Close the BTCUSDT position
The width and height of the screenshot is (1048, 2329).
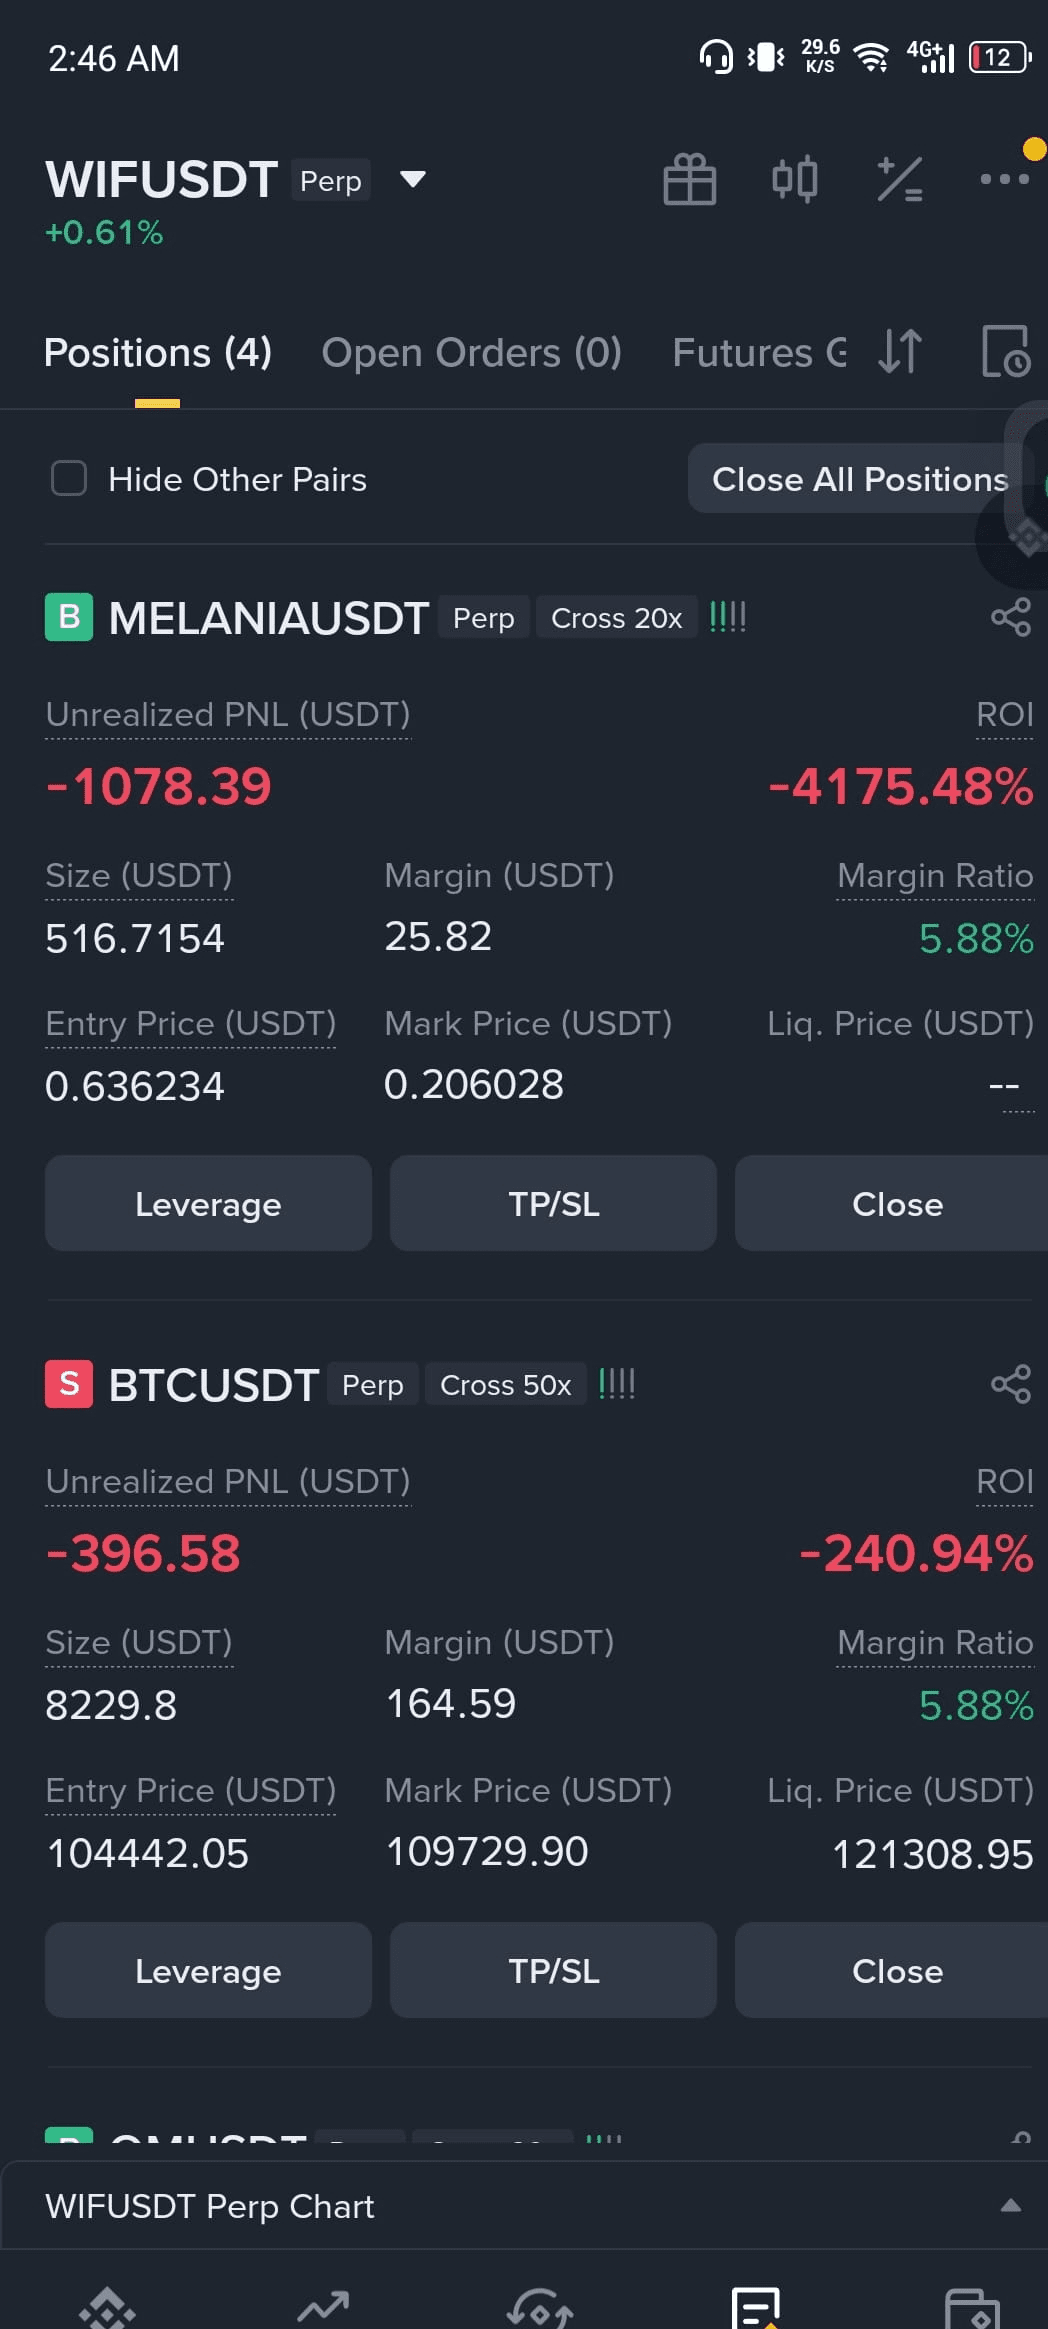tap(896, 1970)
